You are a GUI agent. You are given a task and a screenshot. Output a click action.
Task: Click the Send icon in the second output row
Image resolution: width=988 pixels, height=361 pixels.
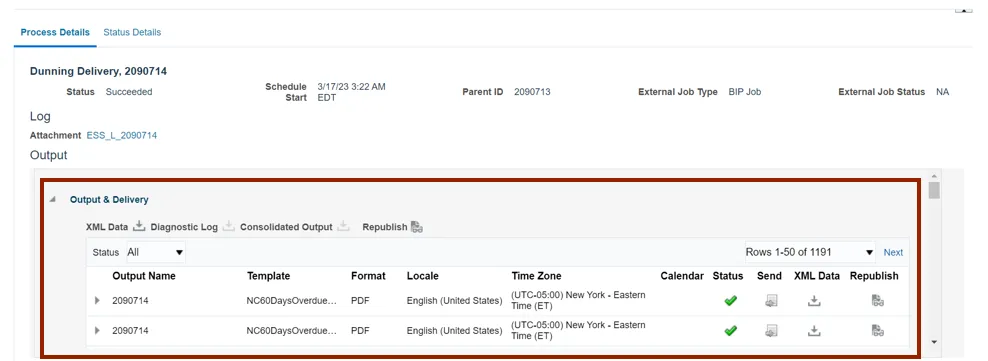(x=771, y=330)
